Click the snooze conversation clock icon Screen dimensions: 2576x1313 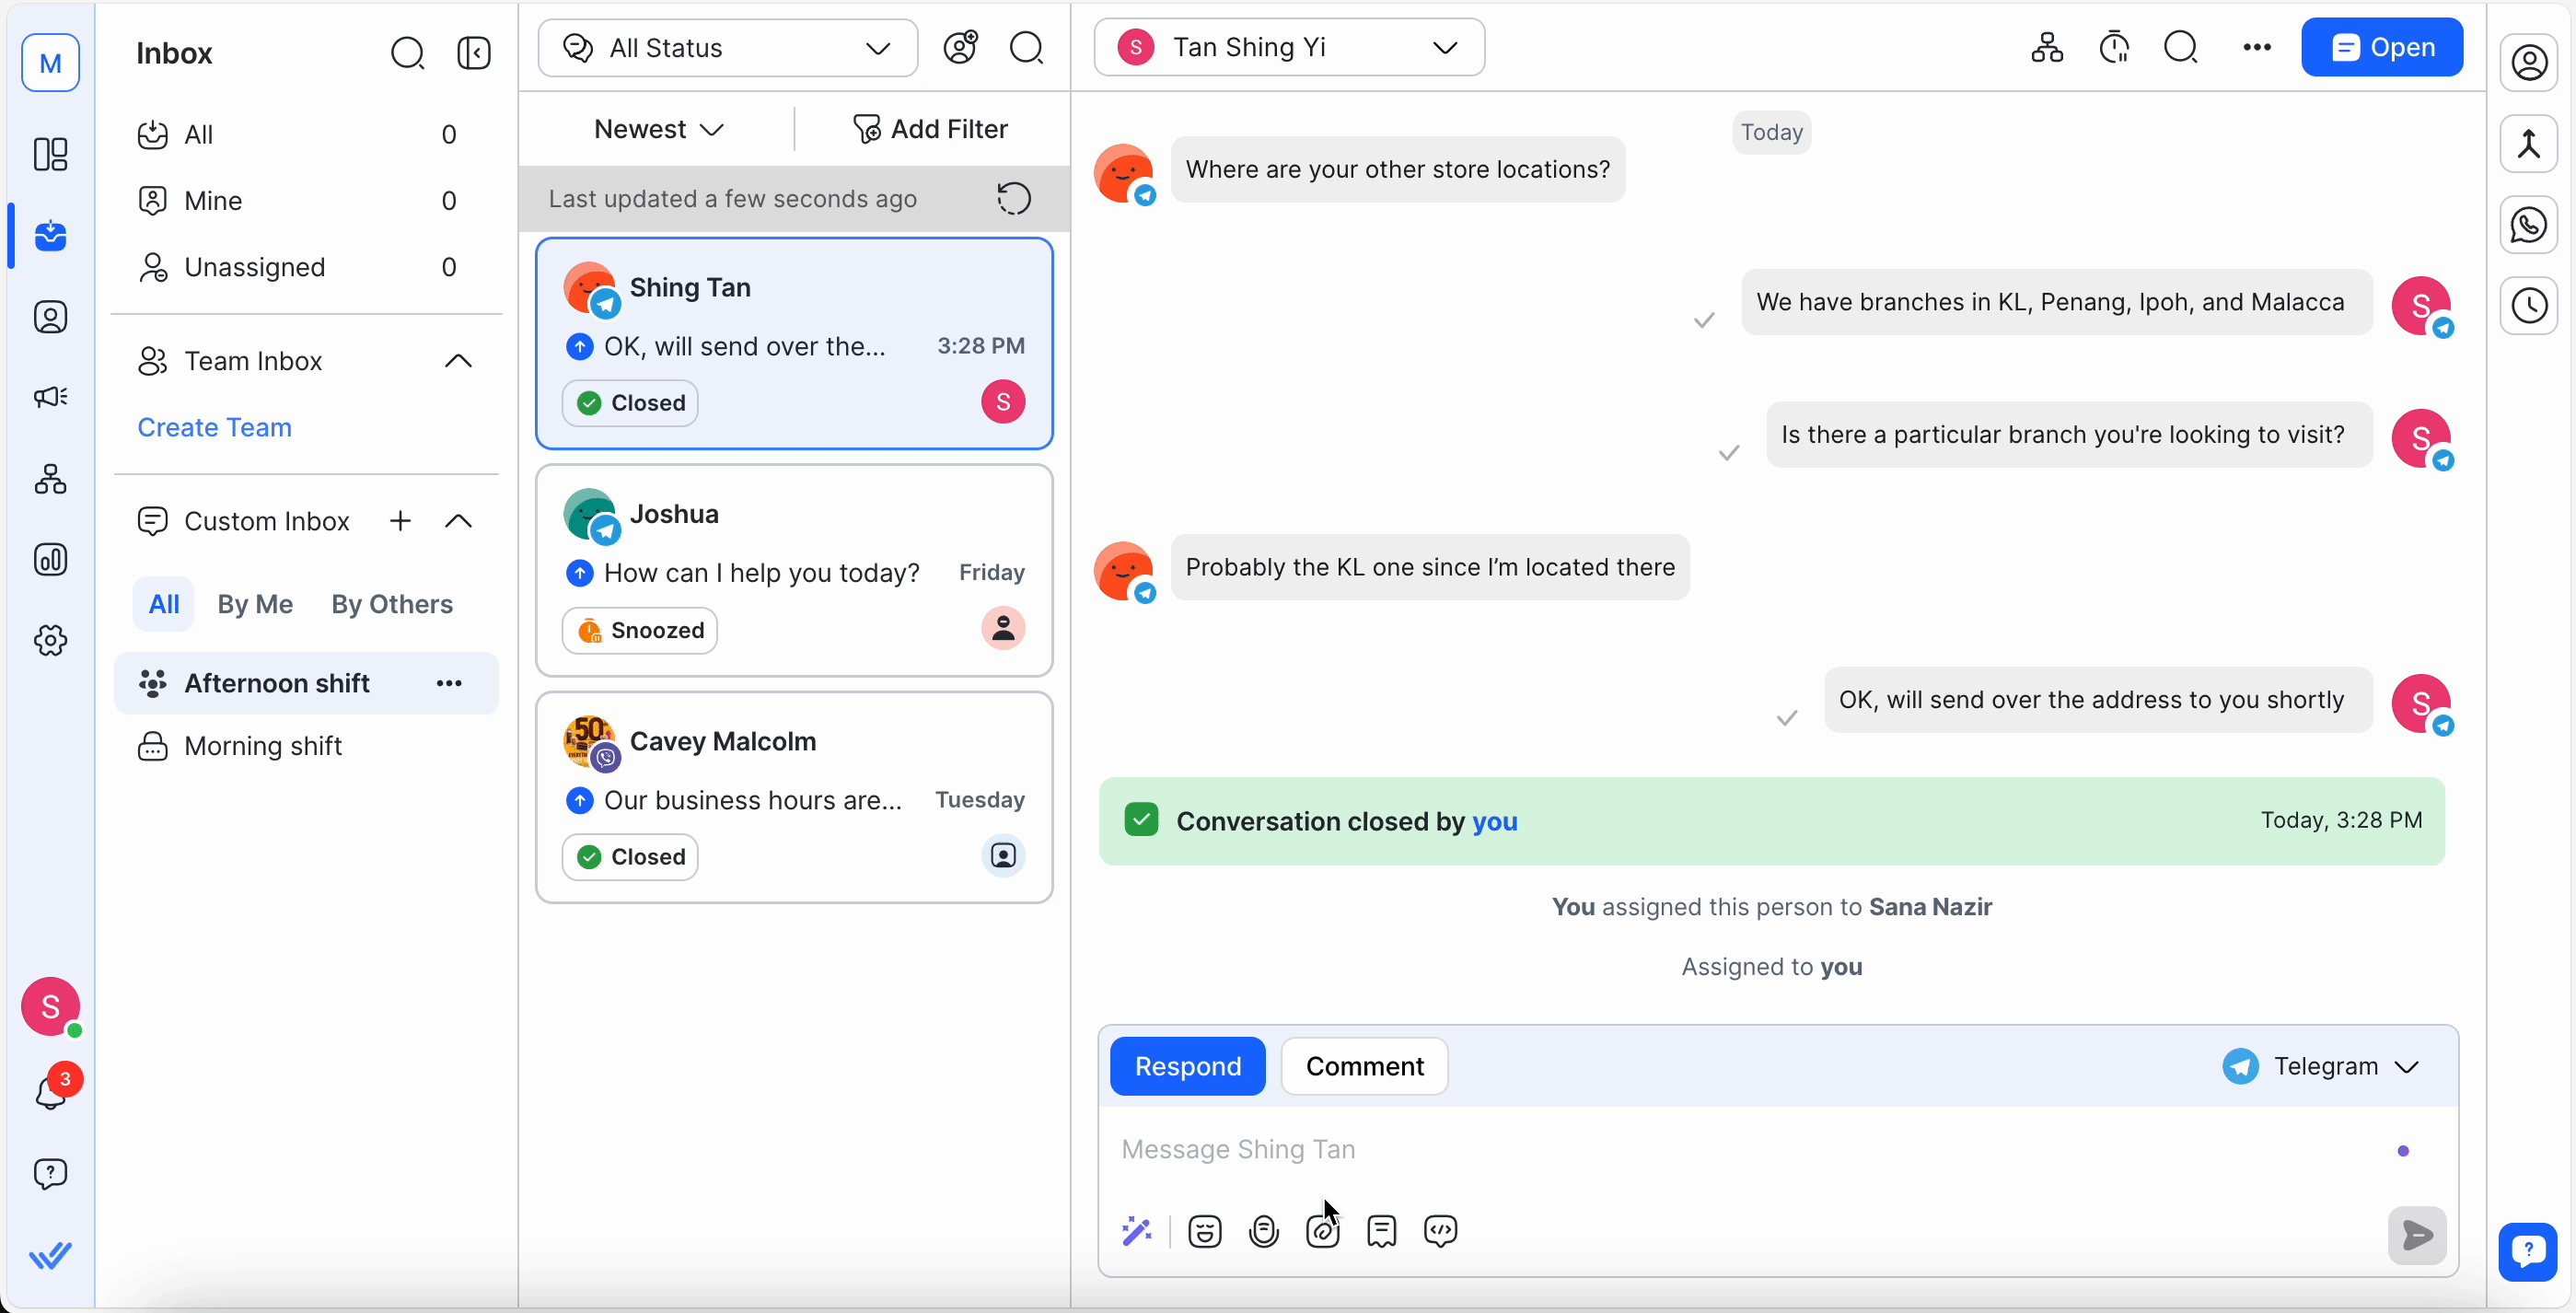click(x=2114, y=47)
